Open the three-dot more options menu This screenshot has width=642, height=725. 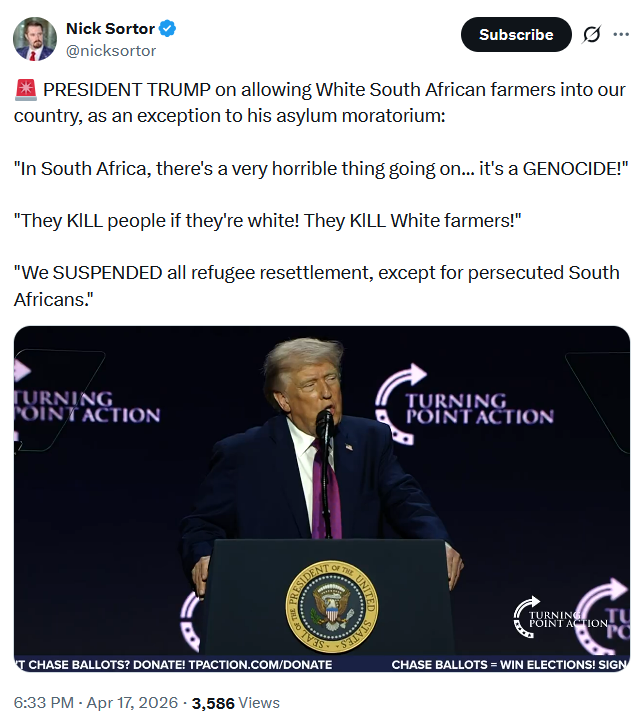pyautogui.click(x=621, y=34)
